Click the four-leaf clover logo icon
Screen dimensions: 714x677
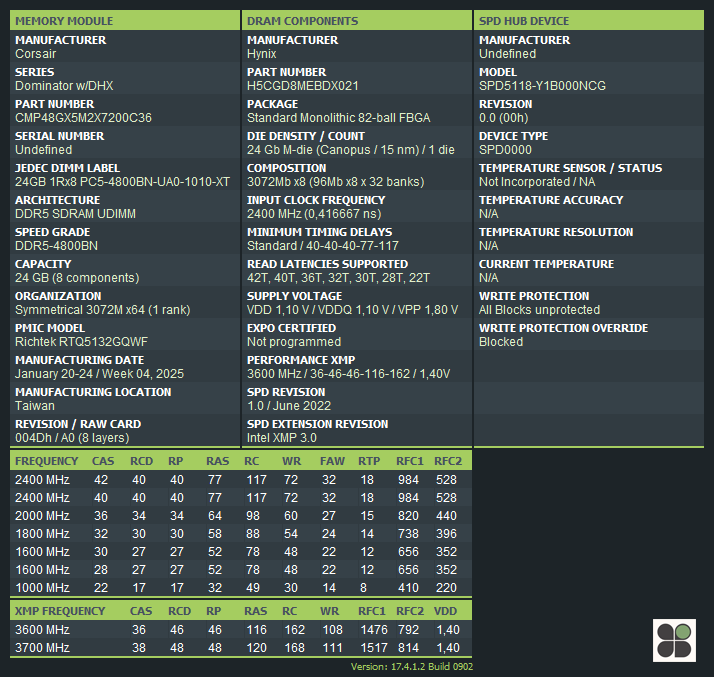pyautogui.click(x=674, y=640)
